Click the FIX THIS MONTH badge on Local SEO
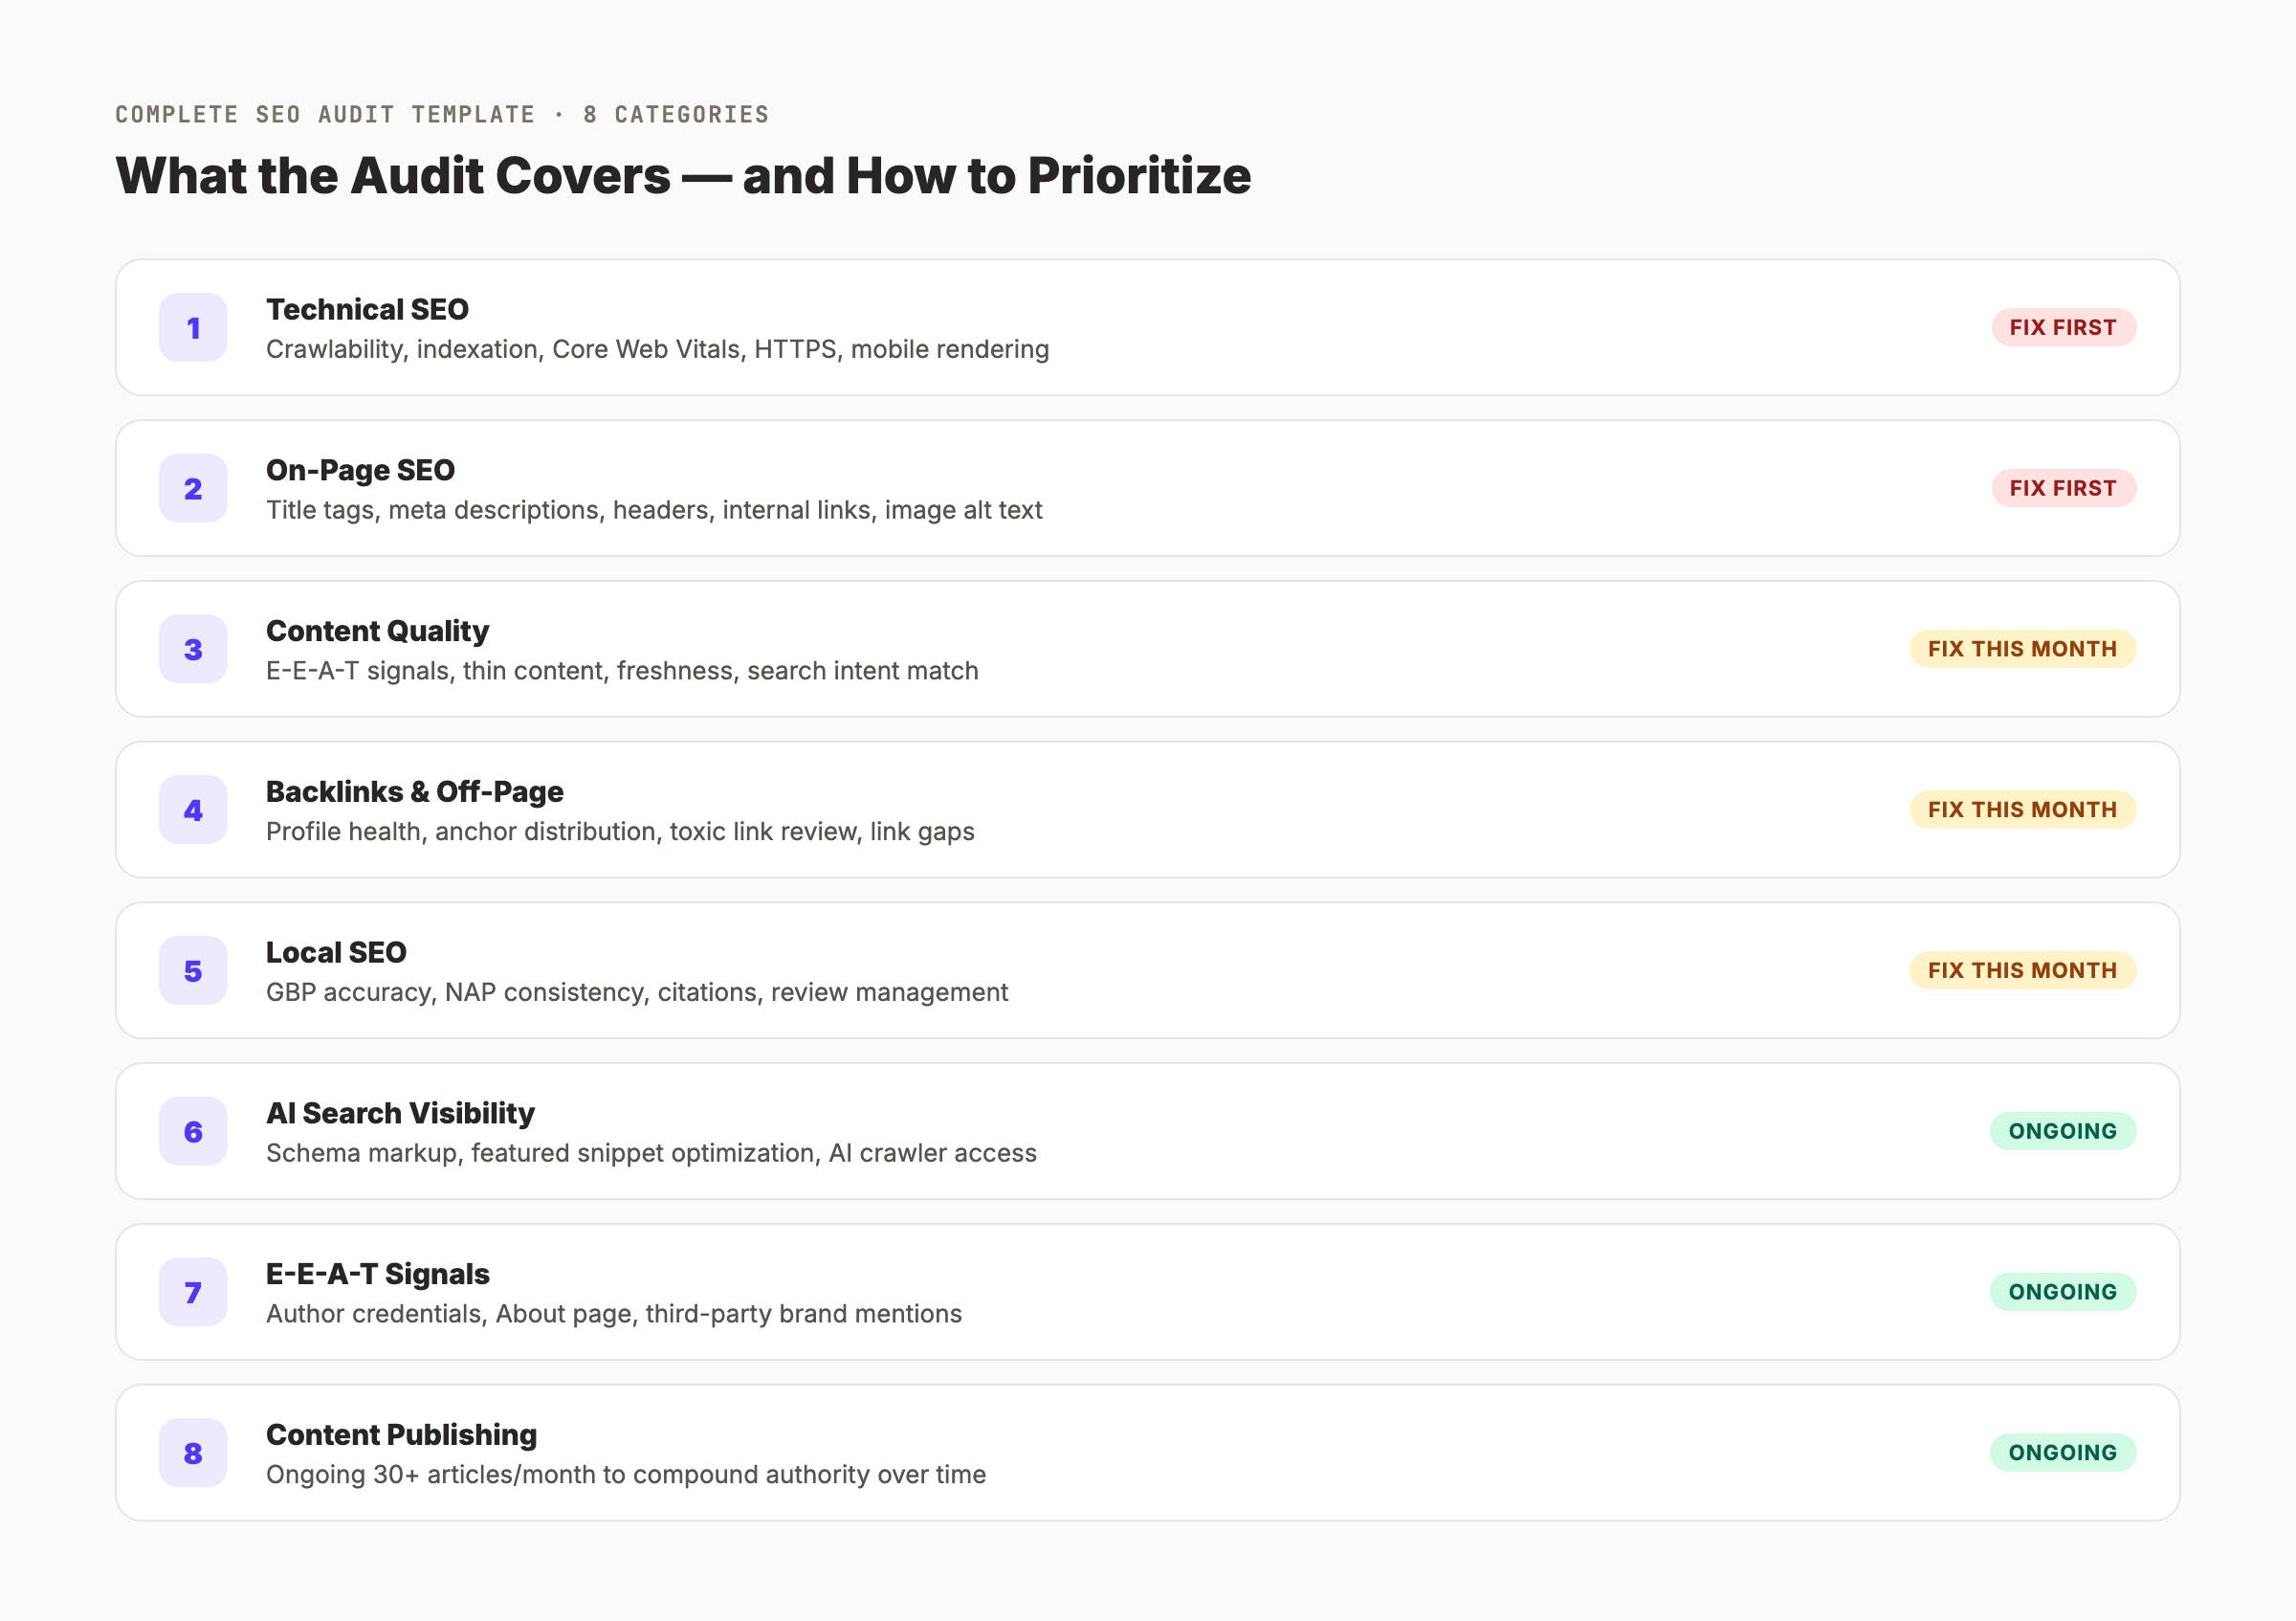This screenshot has height=1621, width=2296. pyautogui.click(x=2023, y=970)
